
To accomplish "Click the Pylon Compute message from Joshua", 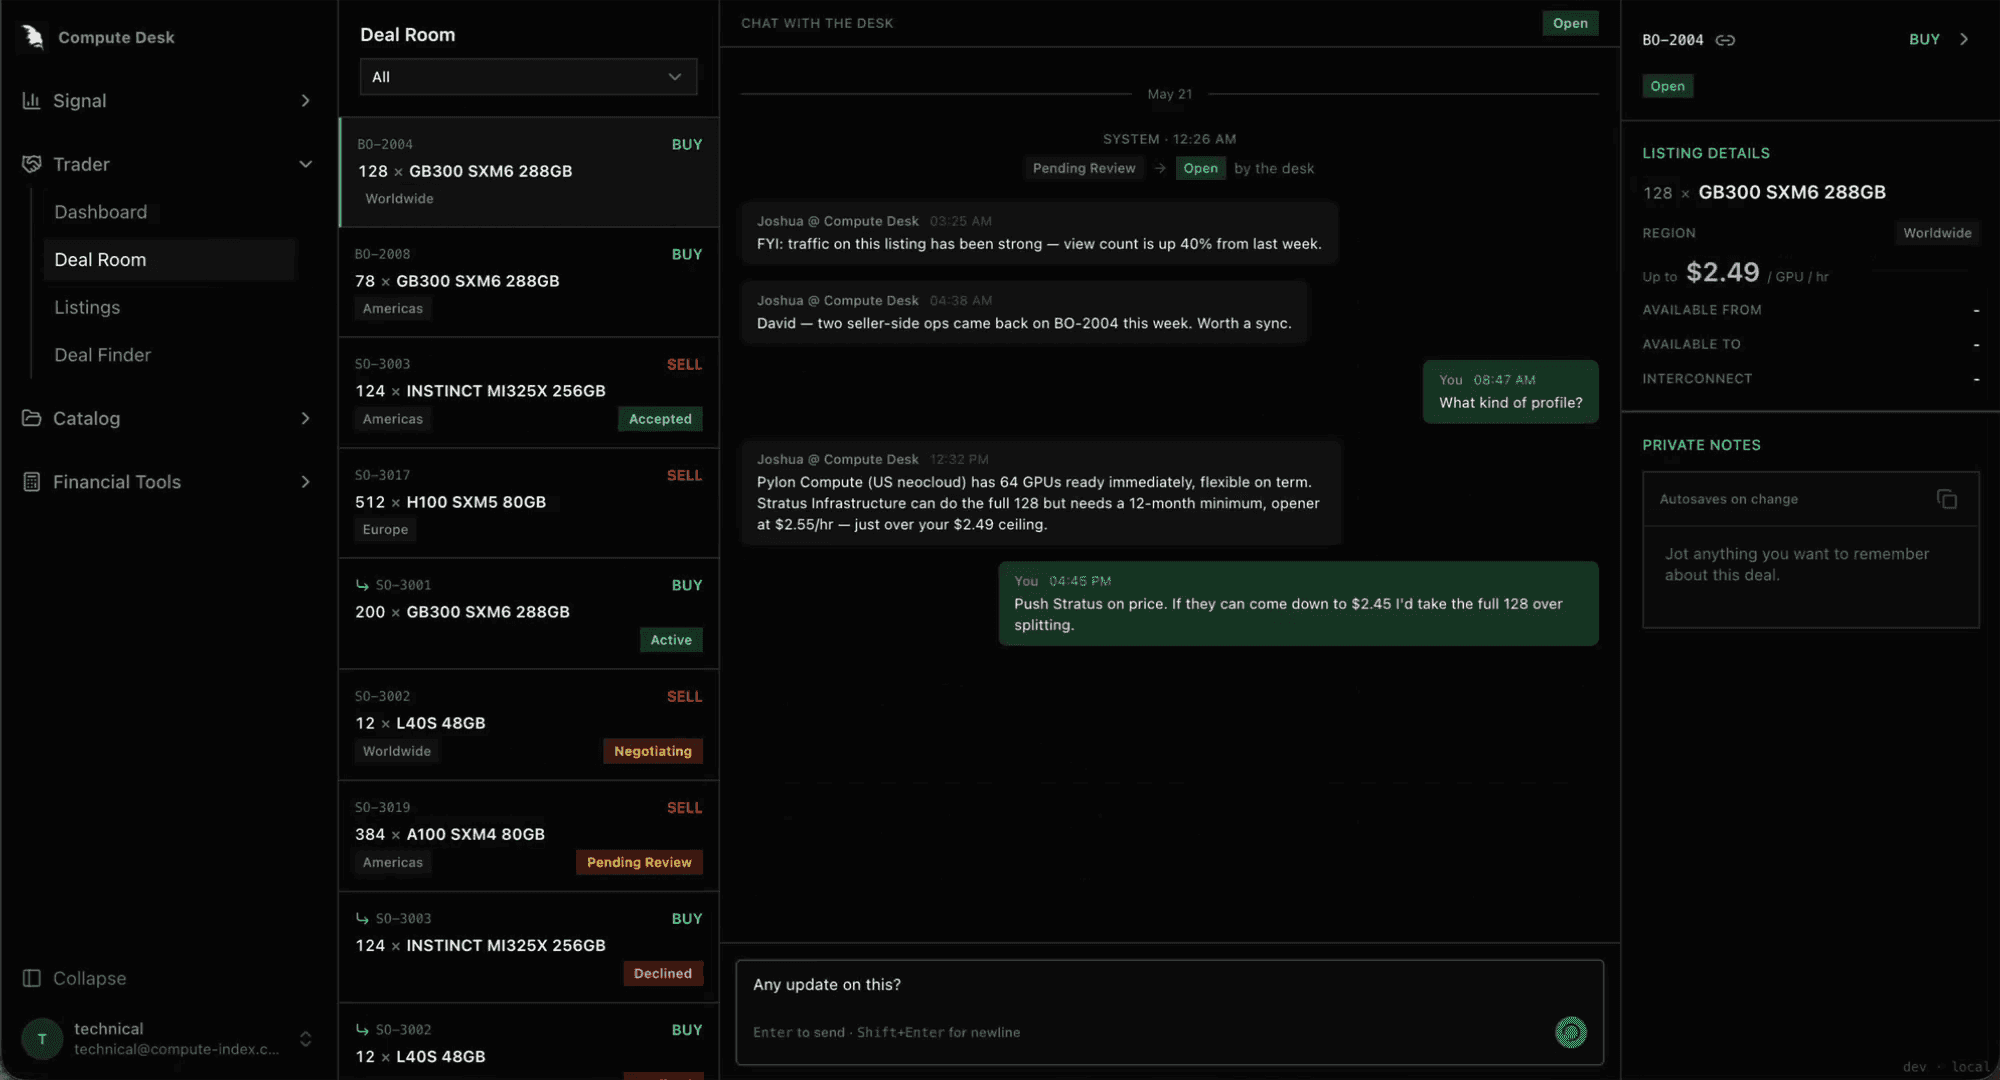I will (x=1040, y=493).
